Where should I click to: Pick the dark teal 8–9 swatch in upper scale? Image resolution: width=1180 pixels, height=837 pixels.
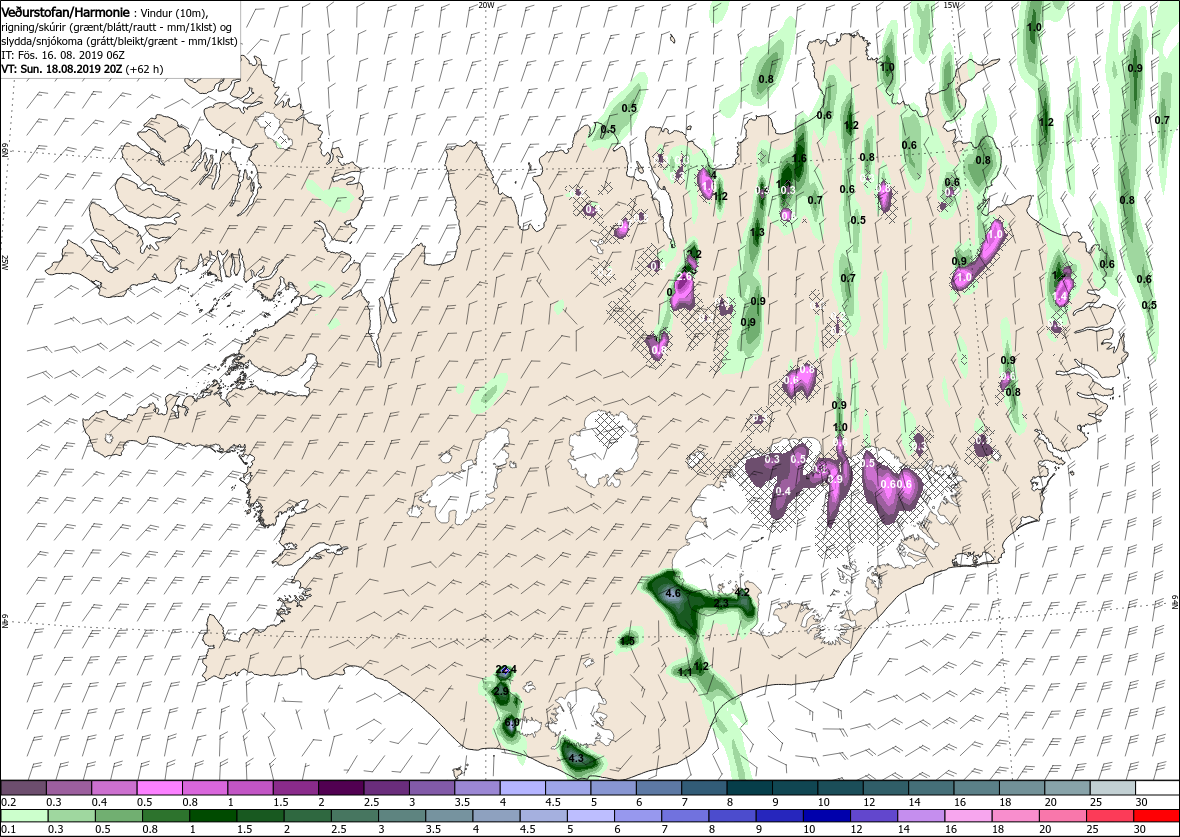pyautogui.click(x=750, y=787)
